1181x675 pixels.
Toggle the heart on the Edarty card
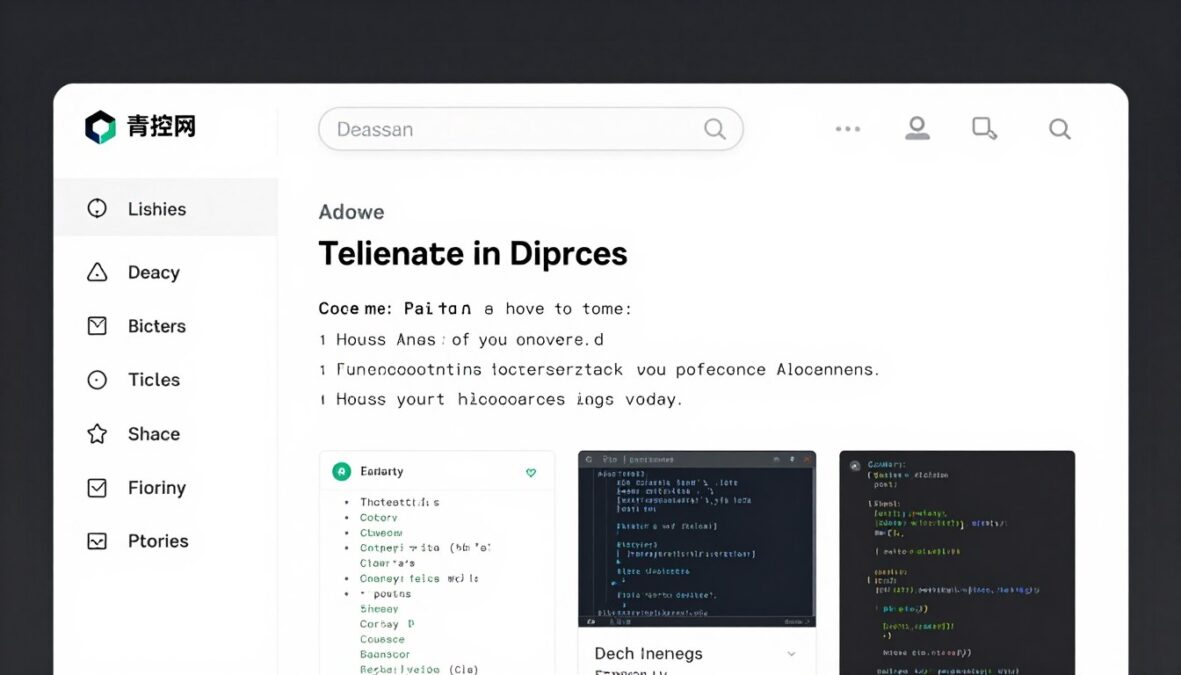[x=531, y=470]
